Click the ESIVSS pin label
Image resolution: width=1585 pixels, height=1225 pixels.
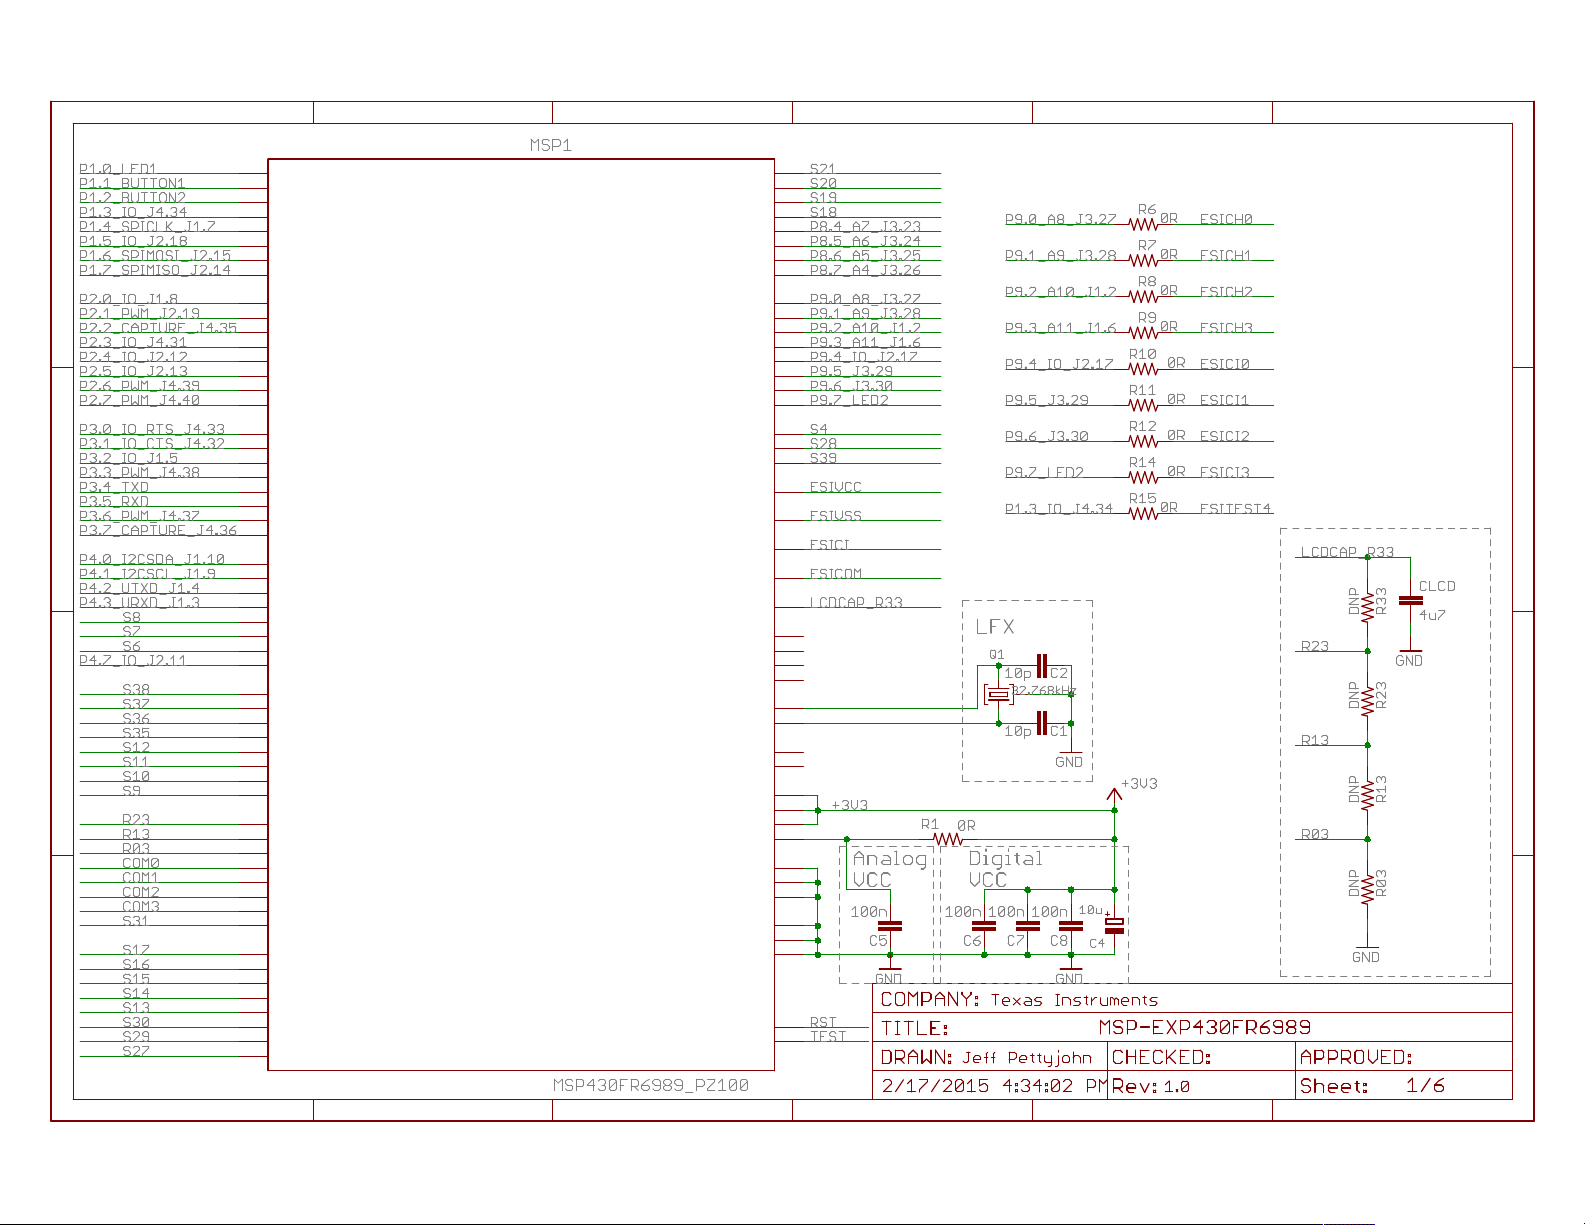coord(835,516)
